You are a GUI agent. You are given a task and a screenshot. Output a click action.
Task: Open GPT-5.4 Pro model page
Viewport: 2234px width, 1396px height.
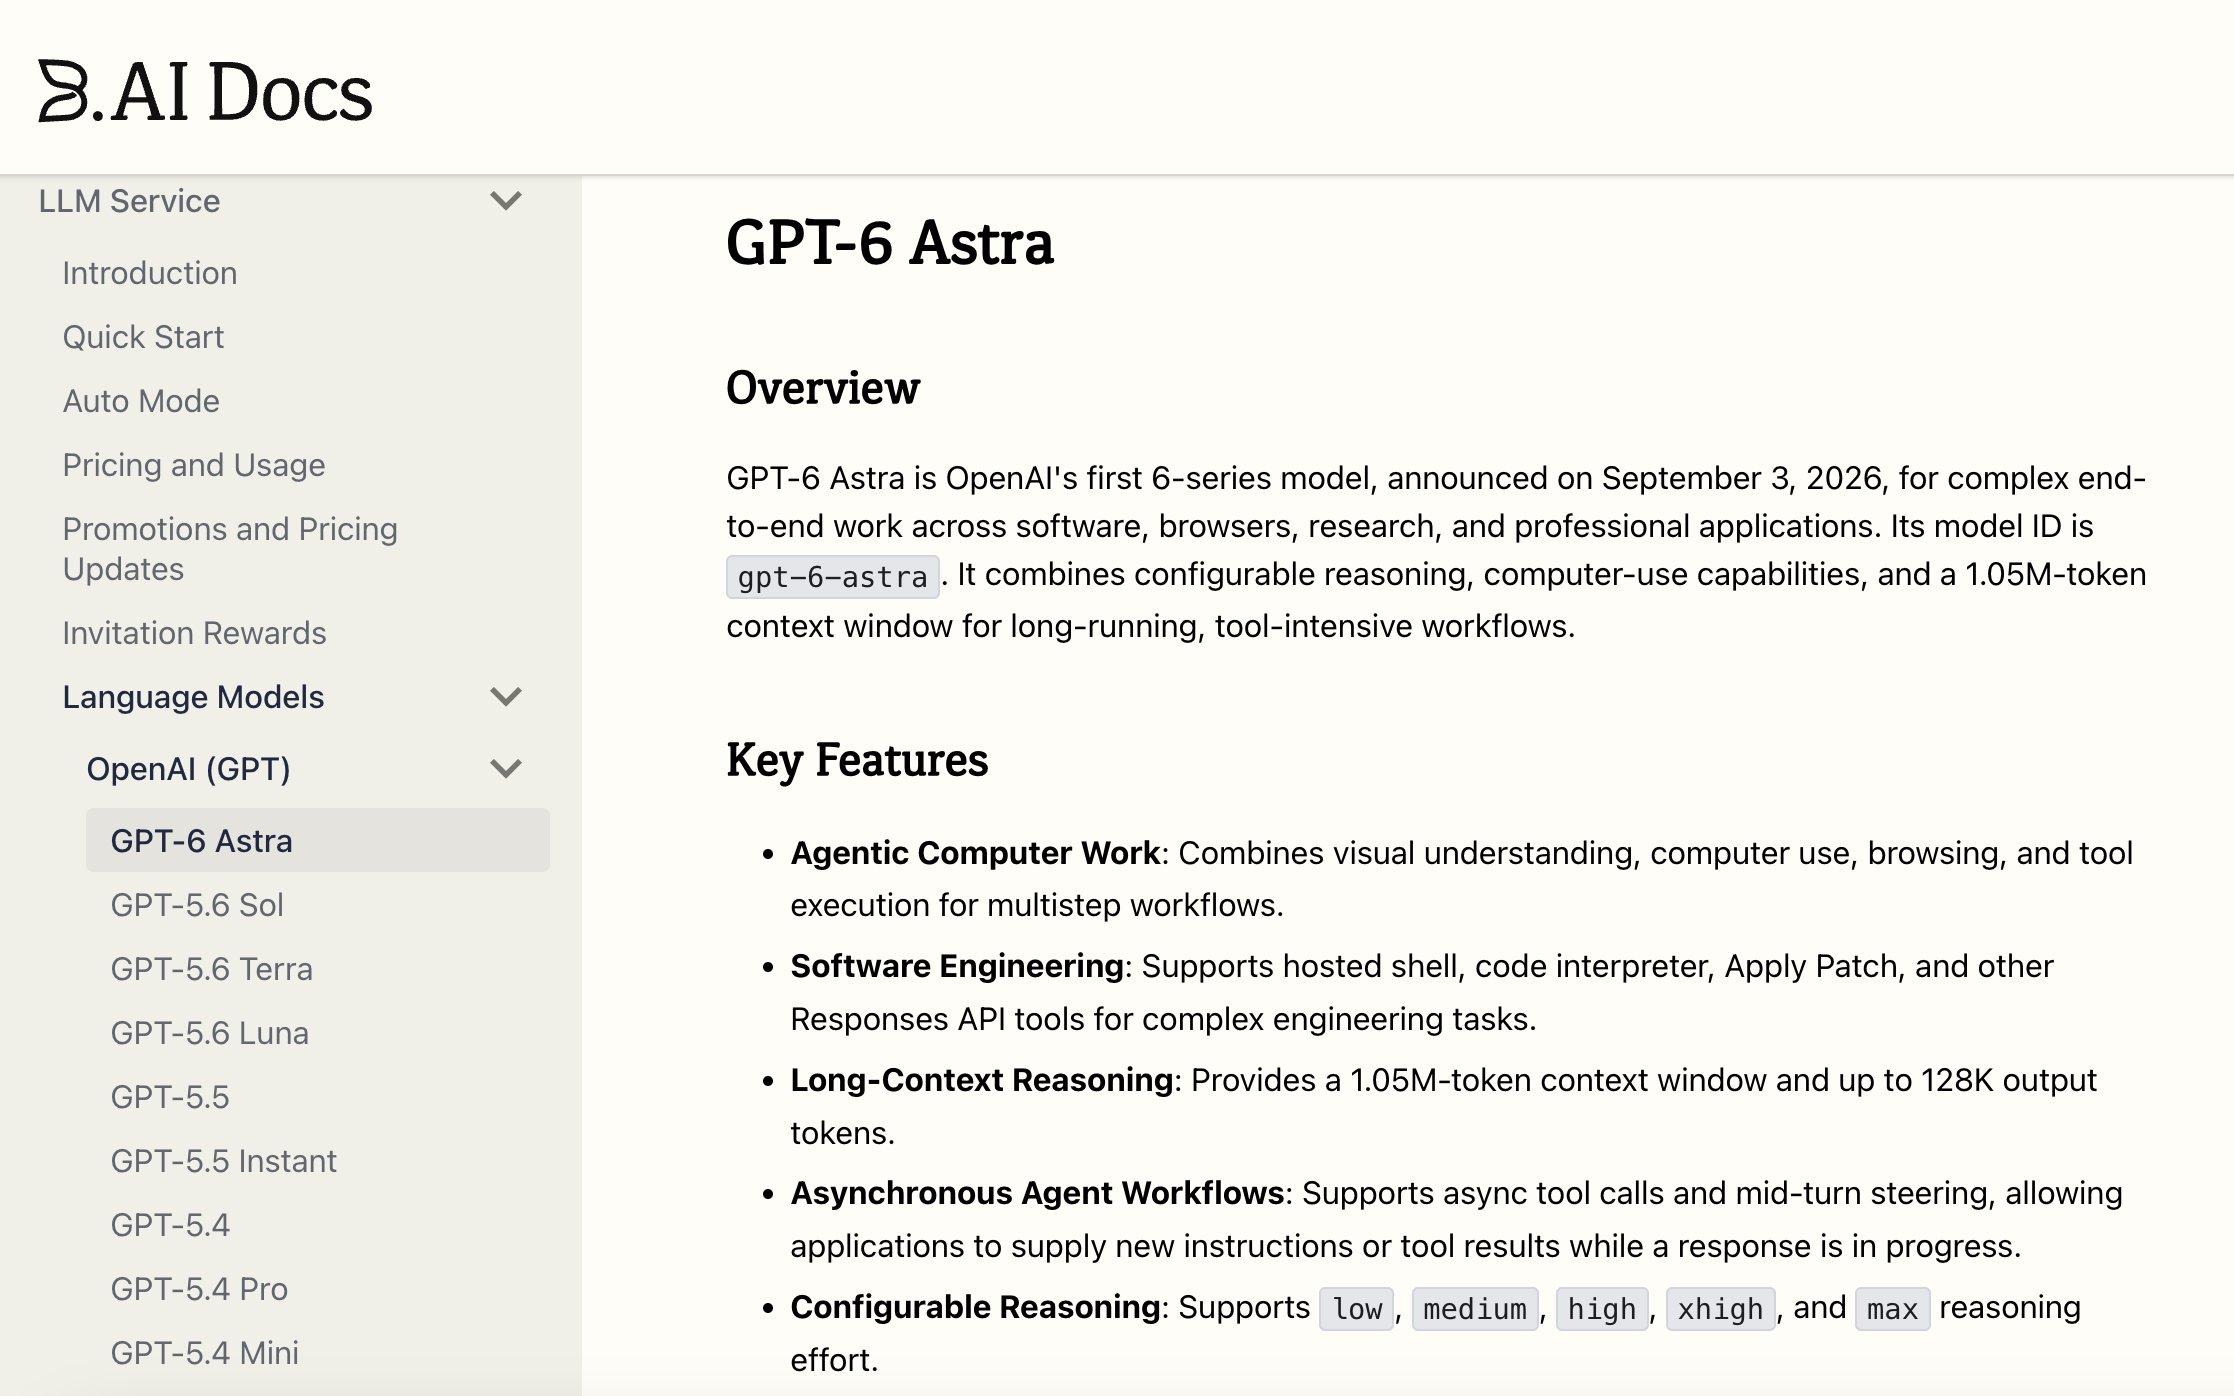click(x=199, y=1289)
